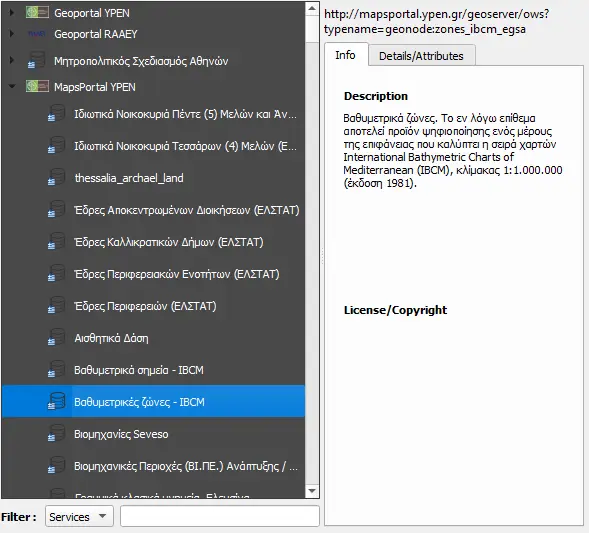Select Έδρες Καλλικρατικών Δήμων (ΕΛΣΤΑΤ) layer
Screen dimensions: 589x533
[169, 242]
